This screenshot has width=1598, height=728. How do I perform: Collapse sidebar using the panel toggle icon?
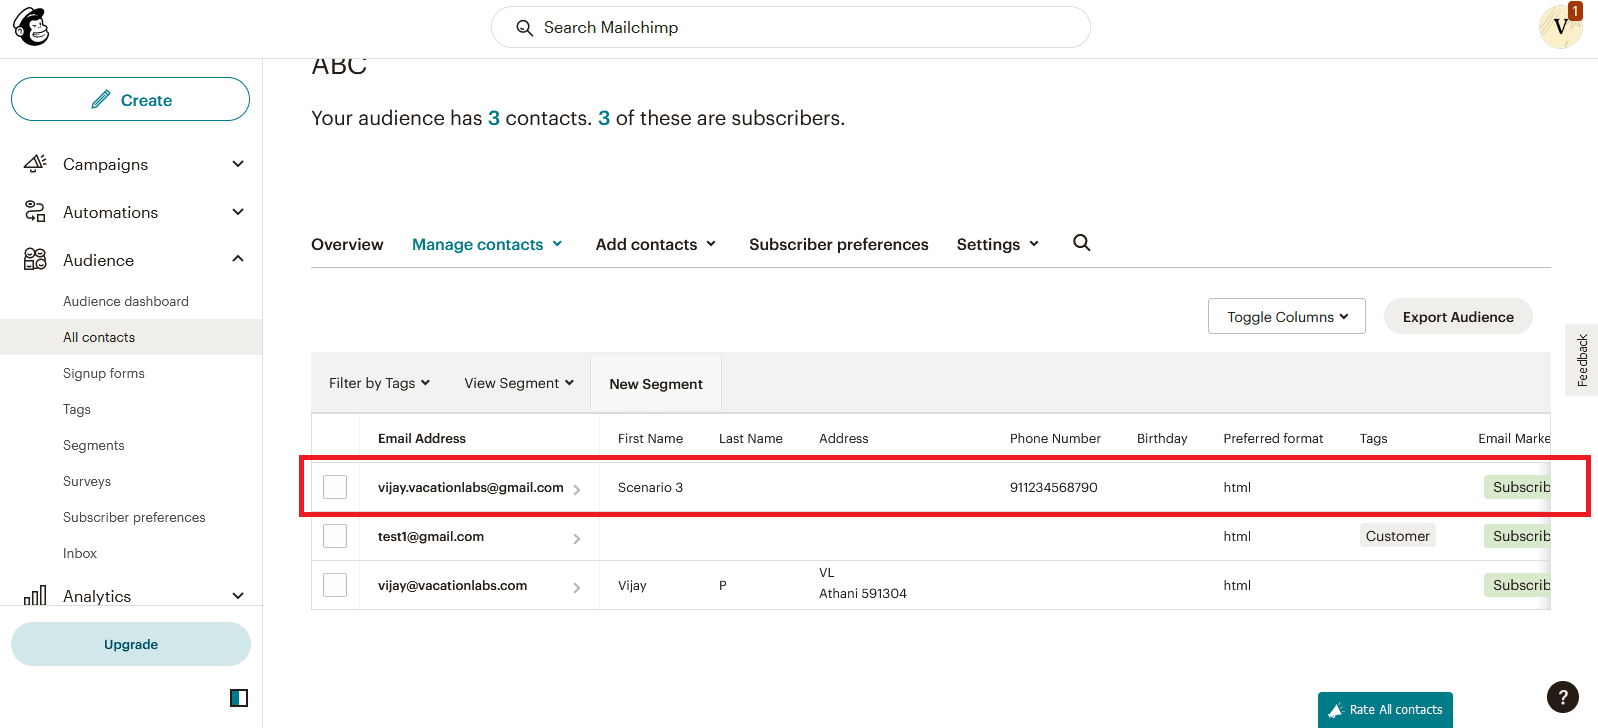[x=239, y=698]
